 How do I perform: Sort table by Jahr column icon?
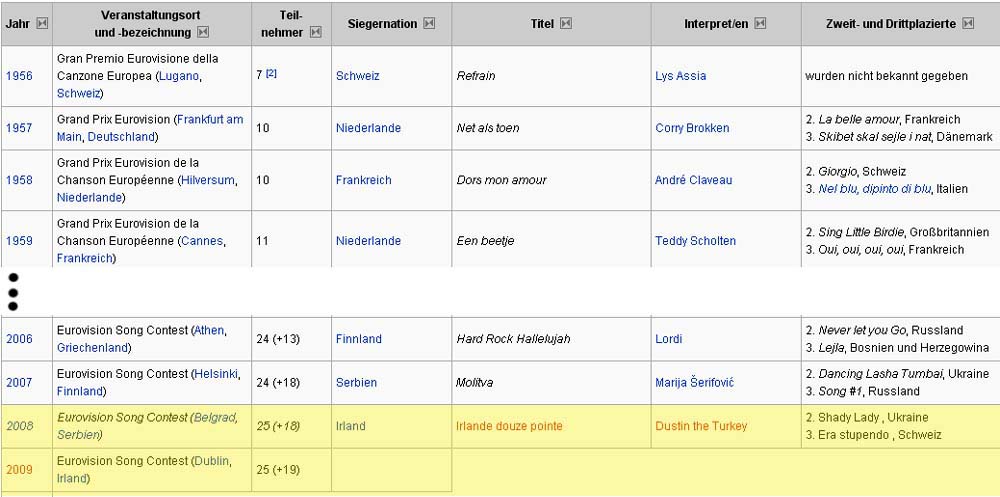coord(42,24)
